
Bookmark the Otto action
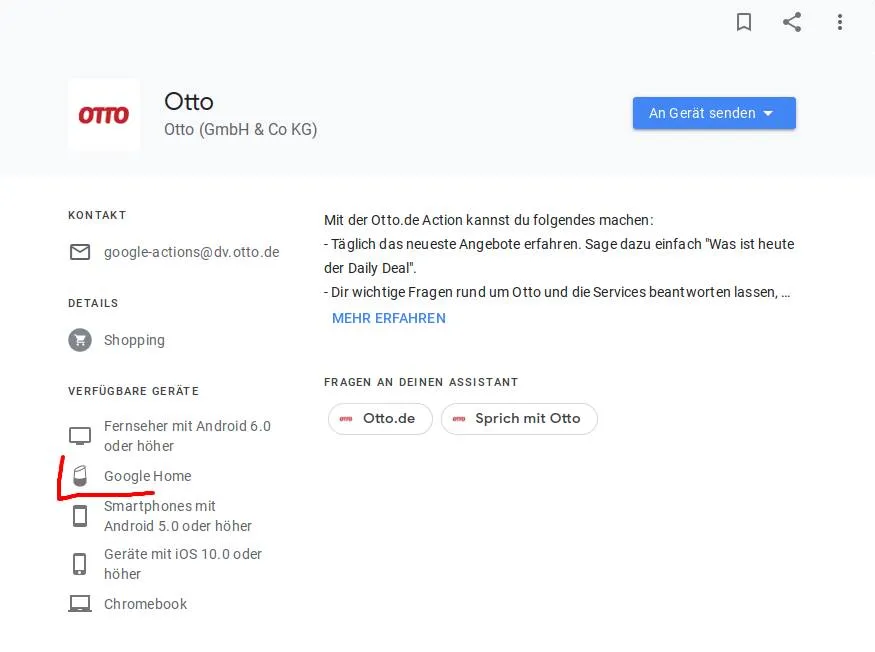pyautogui.click(x=744, y=22)
